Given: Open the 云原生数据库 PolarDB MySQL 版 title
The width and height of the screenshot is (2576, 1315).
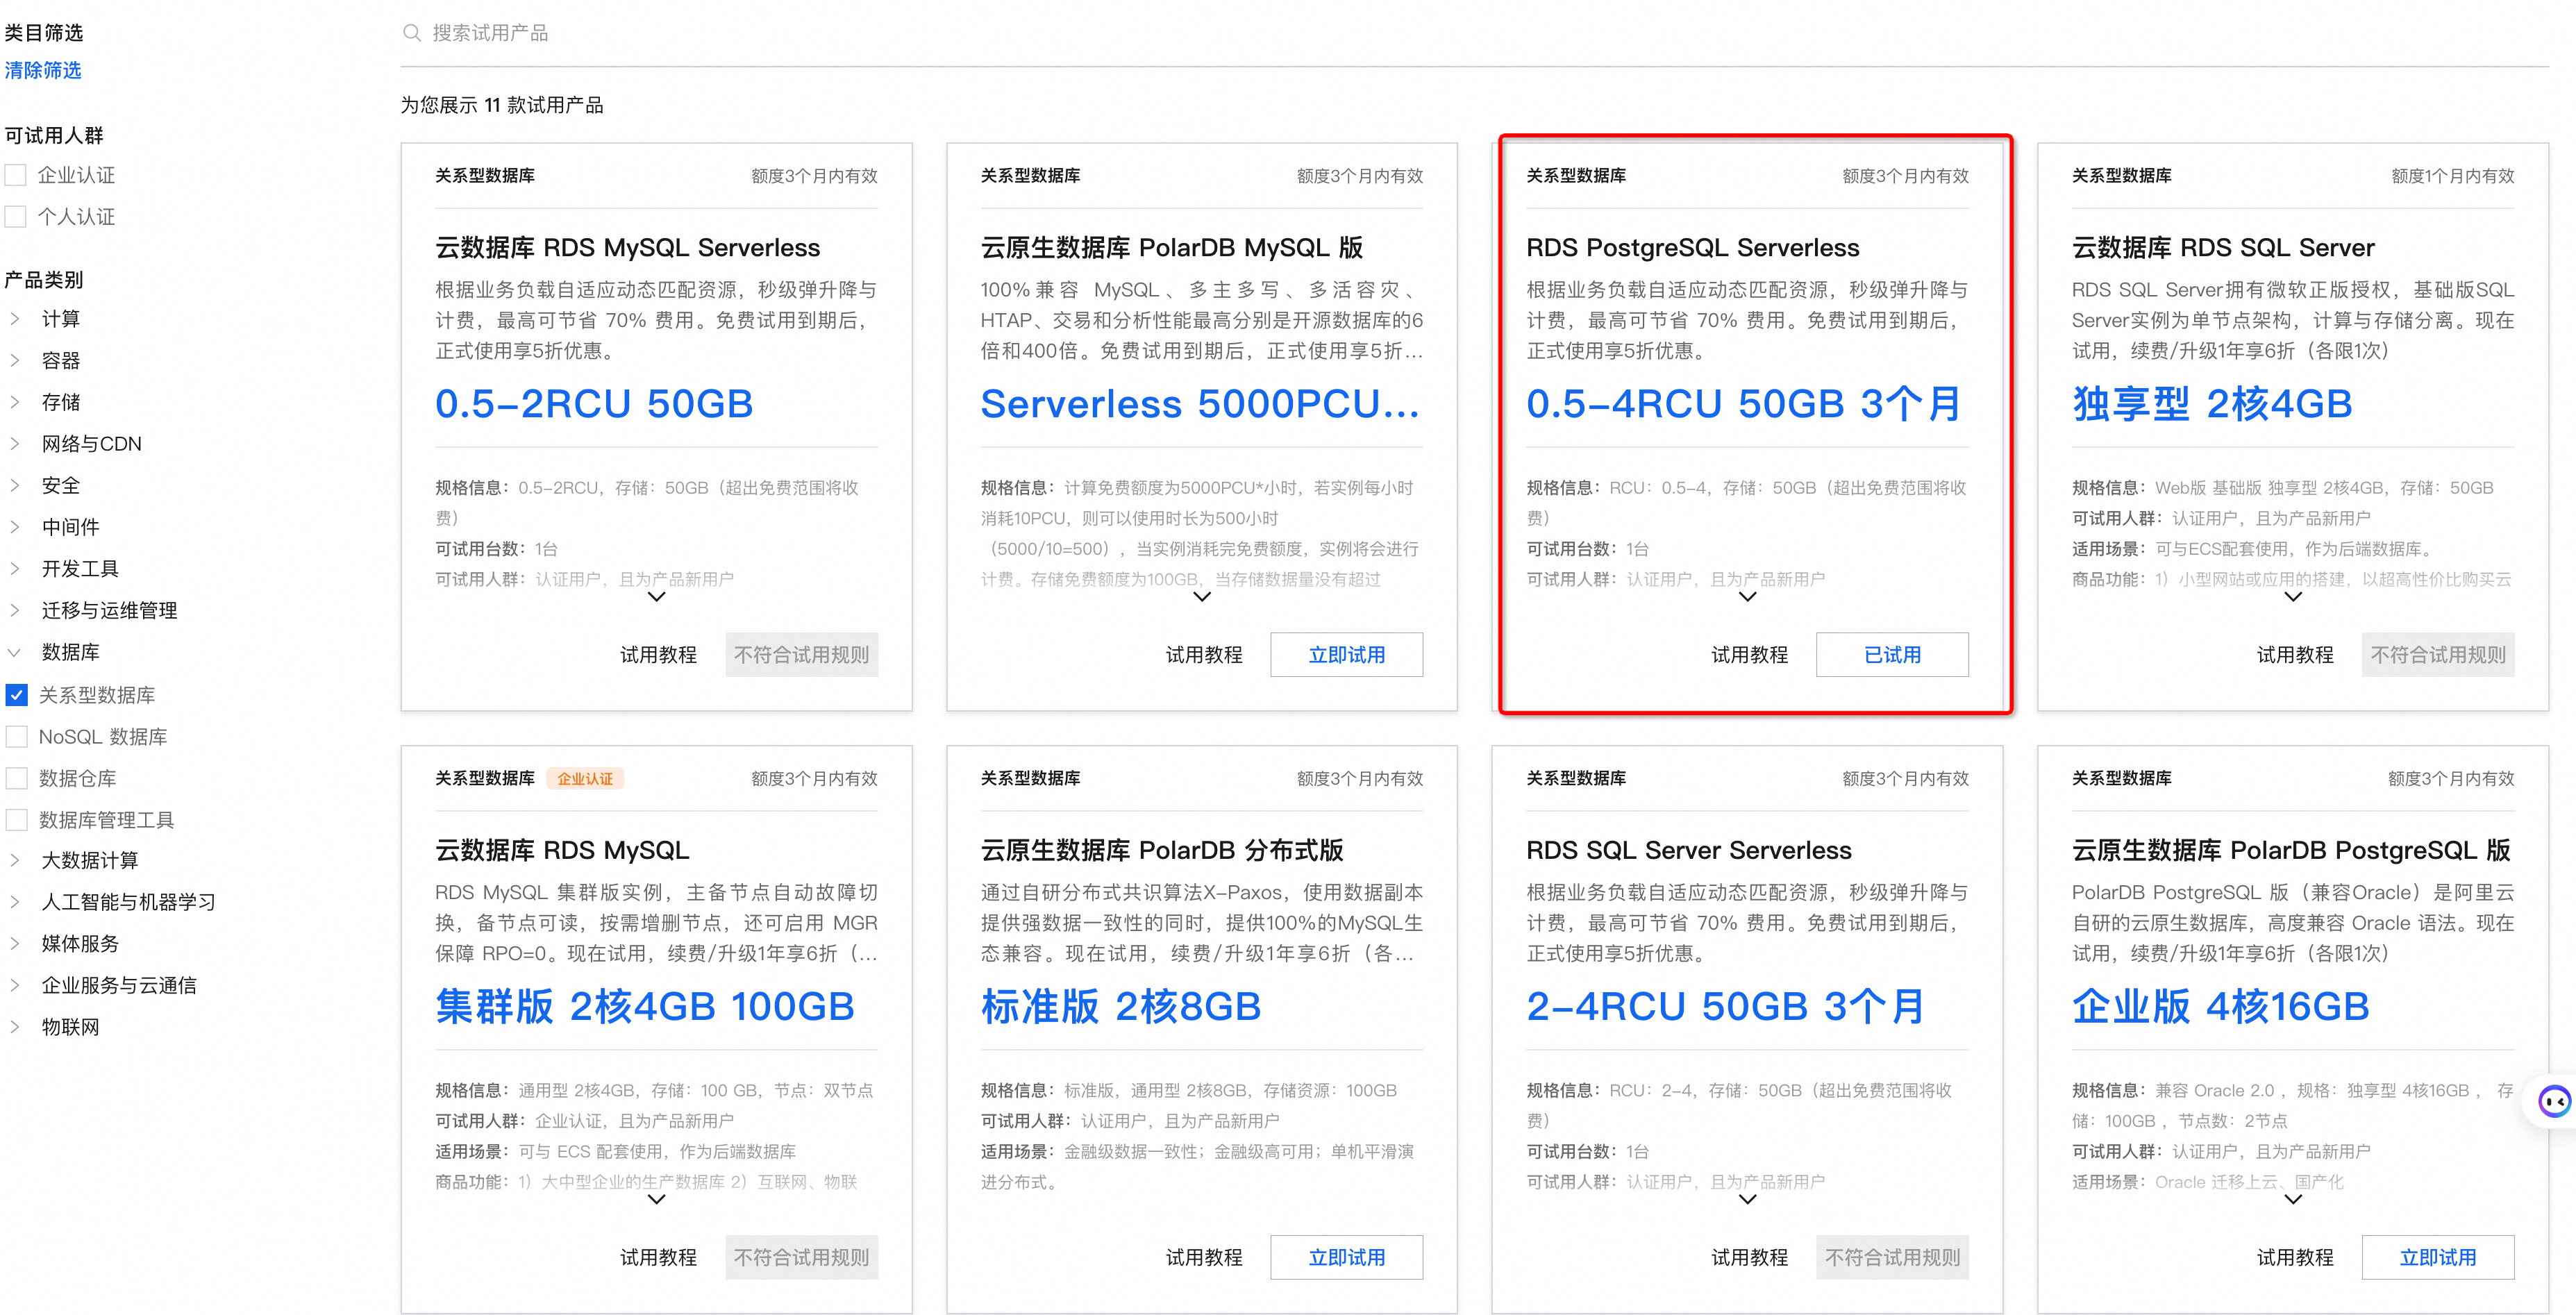Looking at the screenshot, I should pos(1171,247).
